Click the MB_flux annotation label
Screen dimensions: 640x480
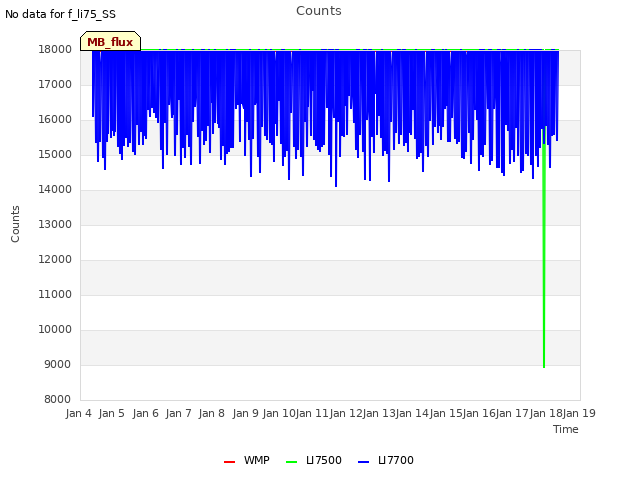tap(110, 42)
